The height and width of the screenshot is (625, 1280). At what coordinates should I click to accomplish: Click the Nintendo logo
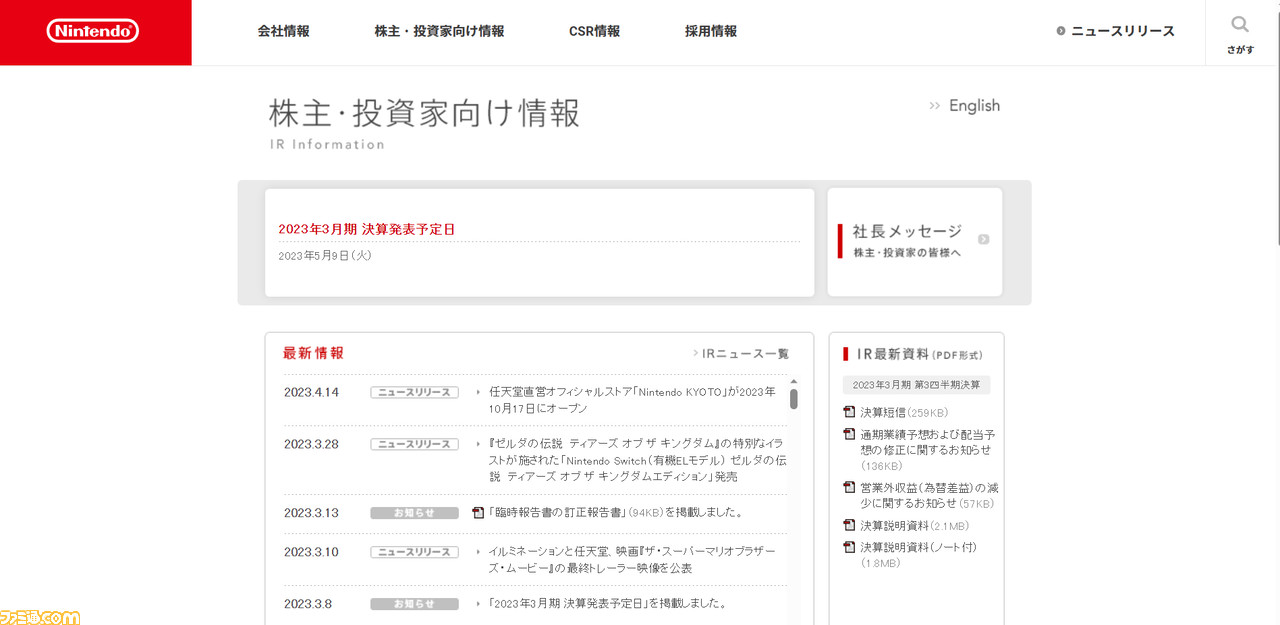pyautogui.click(x=93, y=31)
